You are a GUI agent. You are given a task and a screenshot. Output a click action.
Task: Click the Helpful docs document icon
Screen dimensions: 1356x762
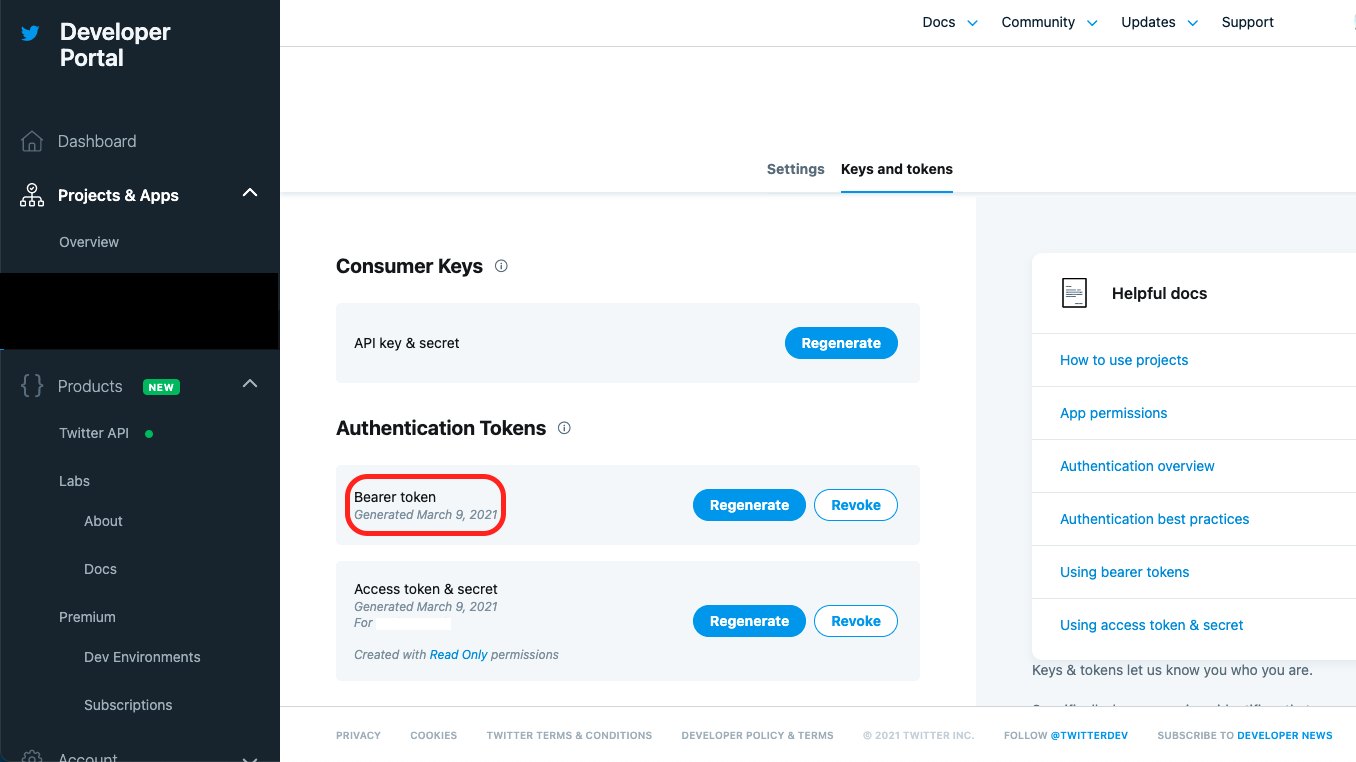click(1074, 293)
